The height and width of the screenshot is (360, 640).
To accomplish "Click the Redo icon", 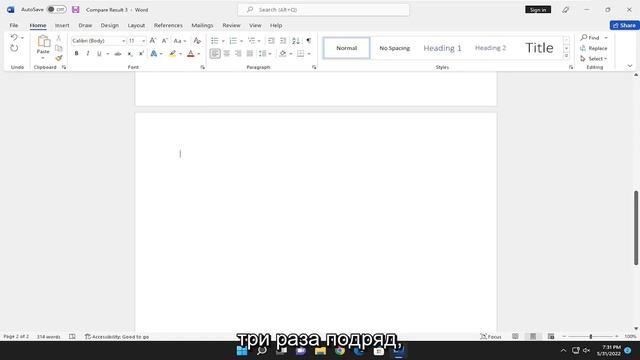I will [14, 48].
